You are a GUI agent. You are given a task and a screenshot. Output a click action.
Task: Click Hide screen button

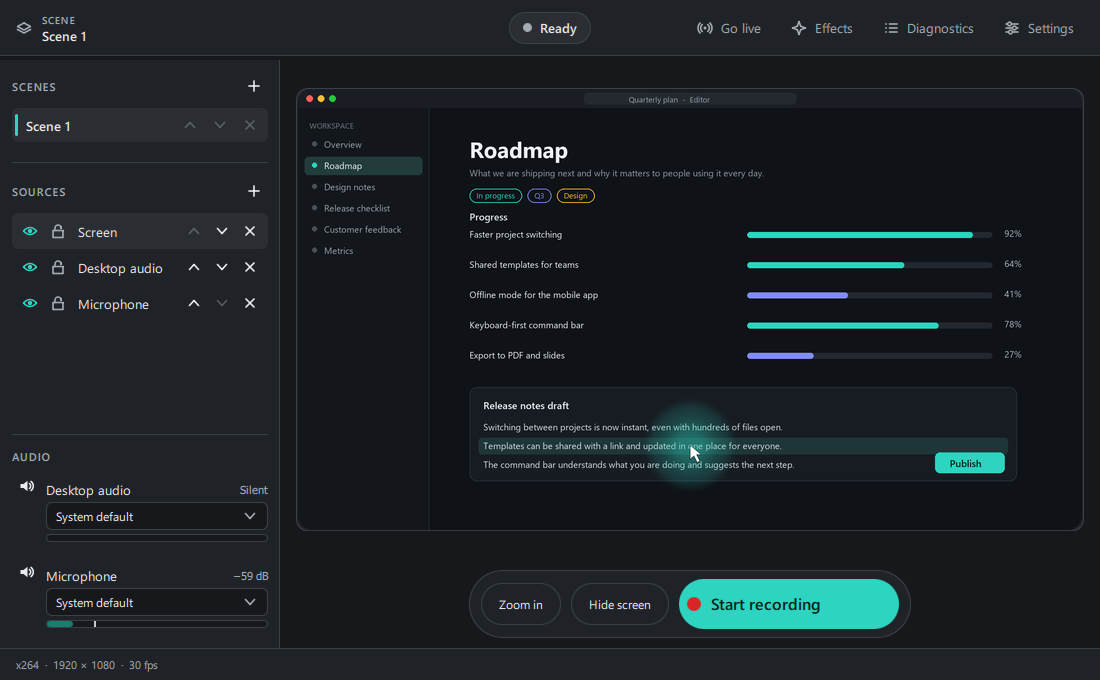click(x=619, y=604)
